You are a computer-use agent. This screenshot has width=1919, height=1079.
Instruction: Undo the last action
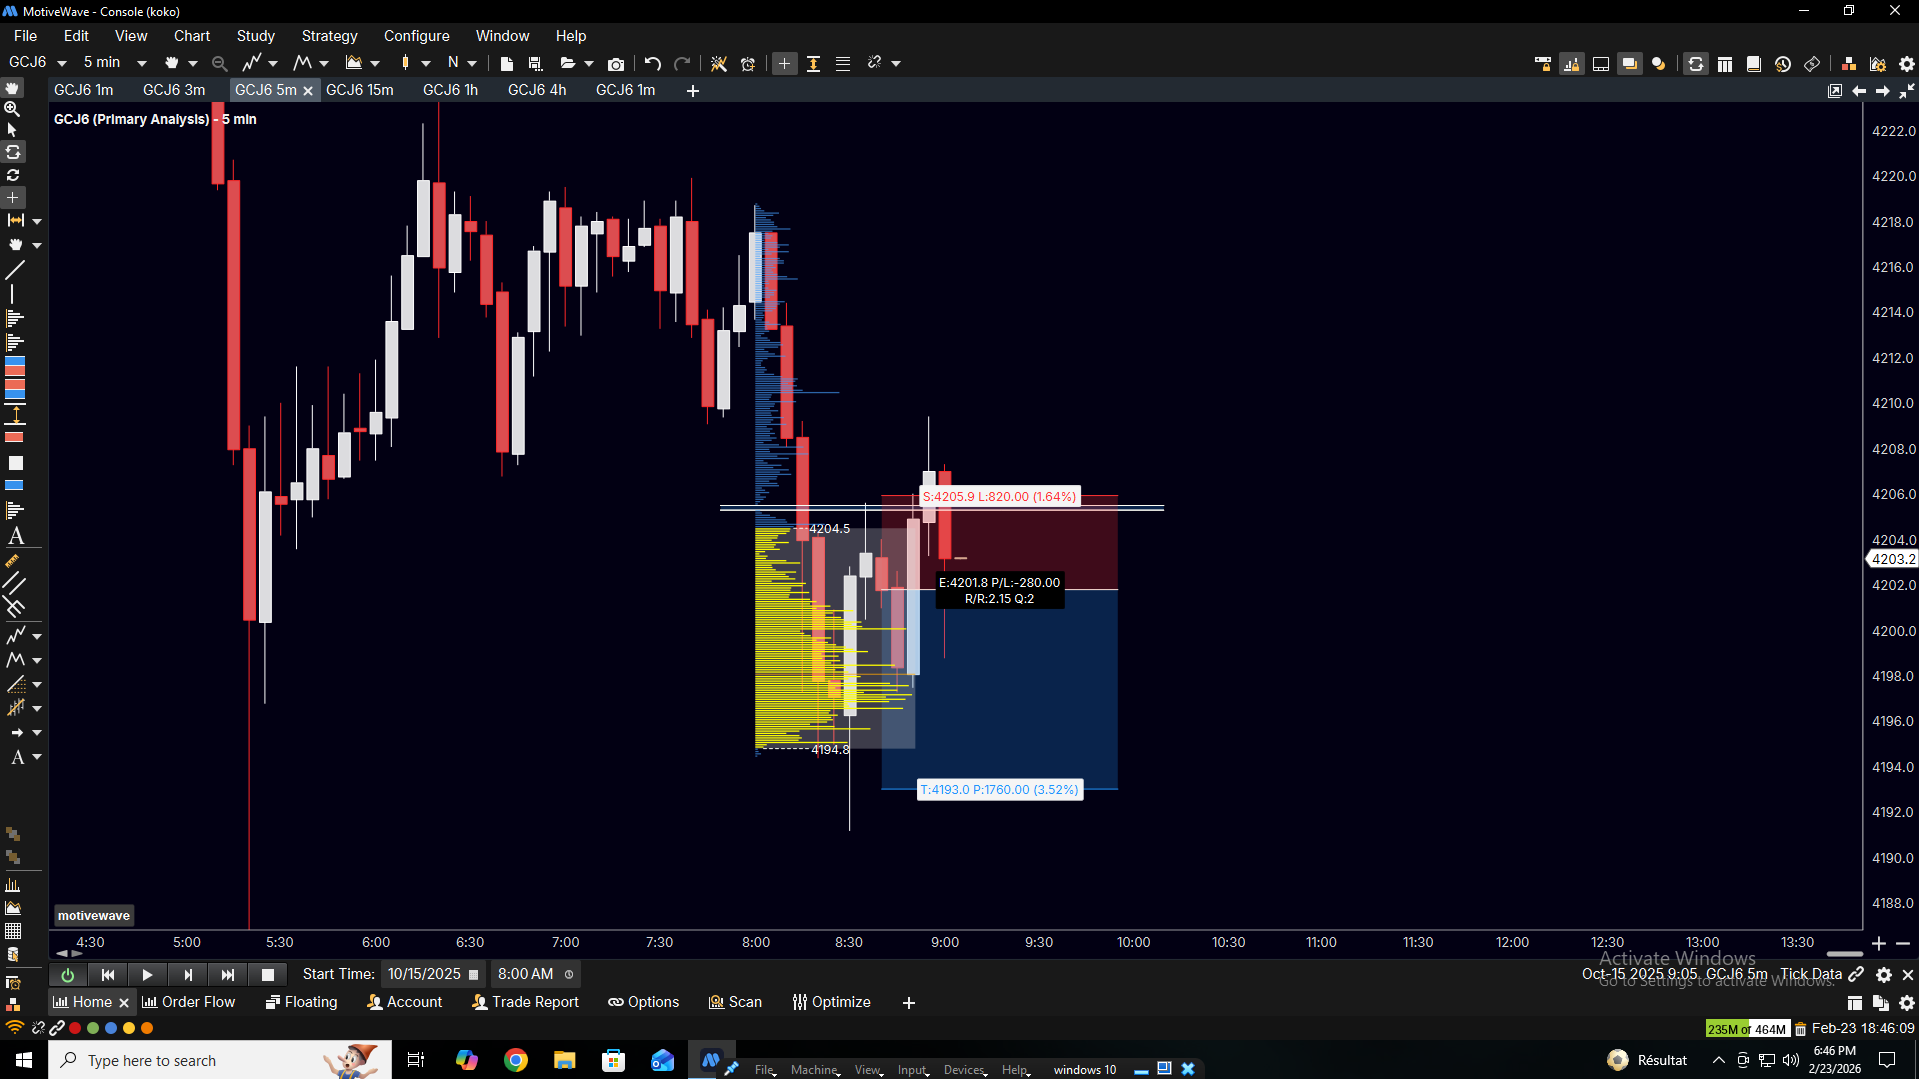653,63
